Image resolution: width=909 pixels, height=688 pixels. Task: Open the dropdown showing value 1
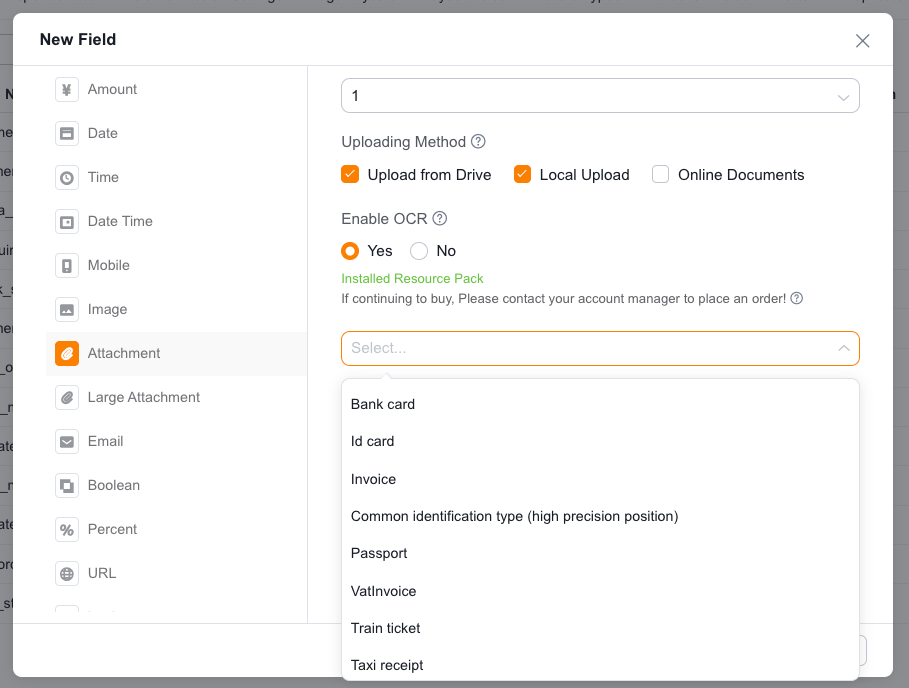point(600,96)
